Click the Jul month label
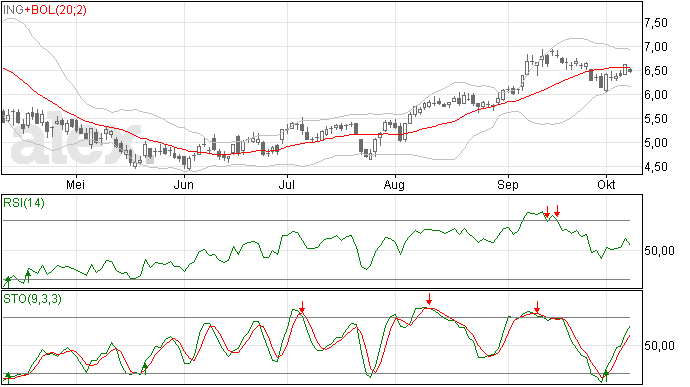Viewport: 690px width, 387px height. tap(286, 184)
